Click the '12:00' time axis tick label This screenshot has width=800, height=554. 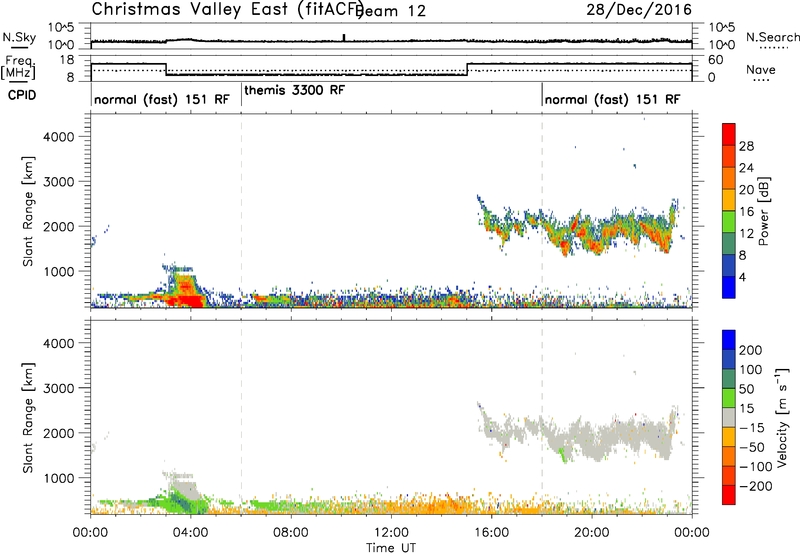(391, 533)
